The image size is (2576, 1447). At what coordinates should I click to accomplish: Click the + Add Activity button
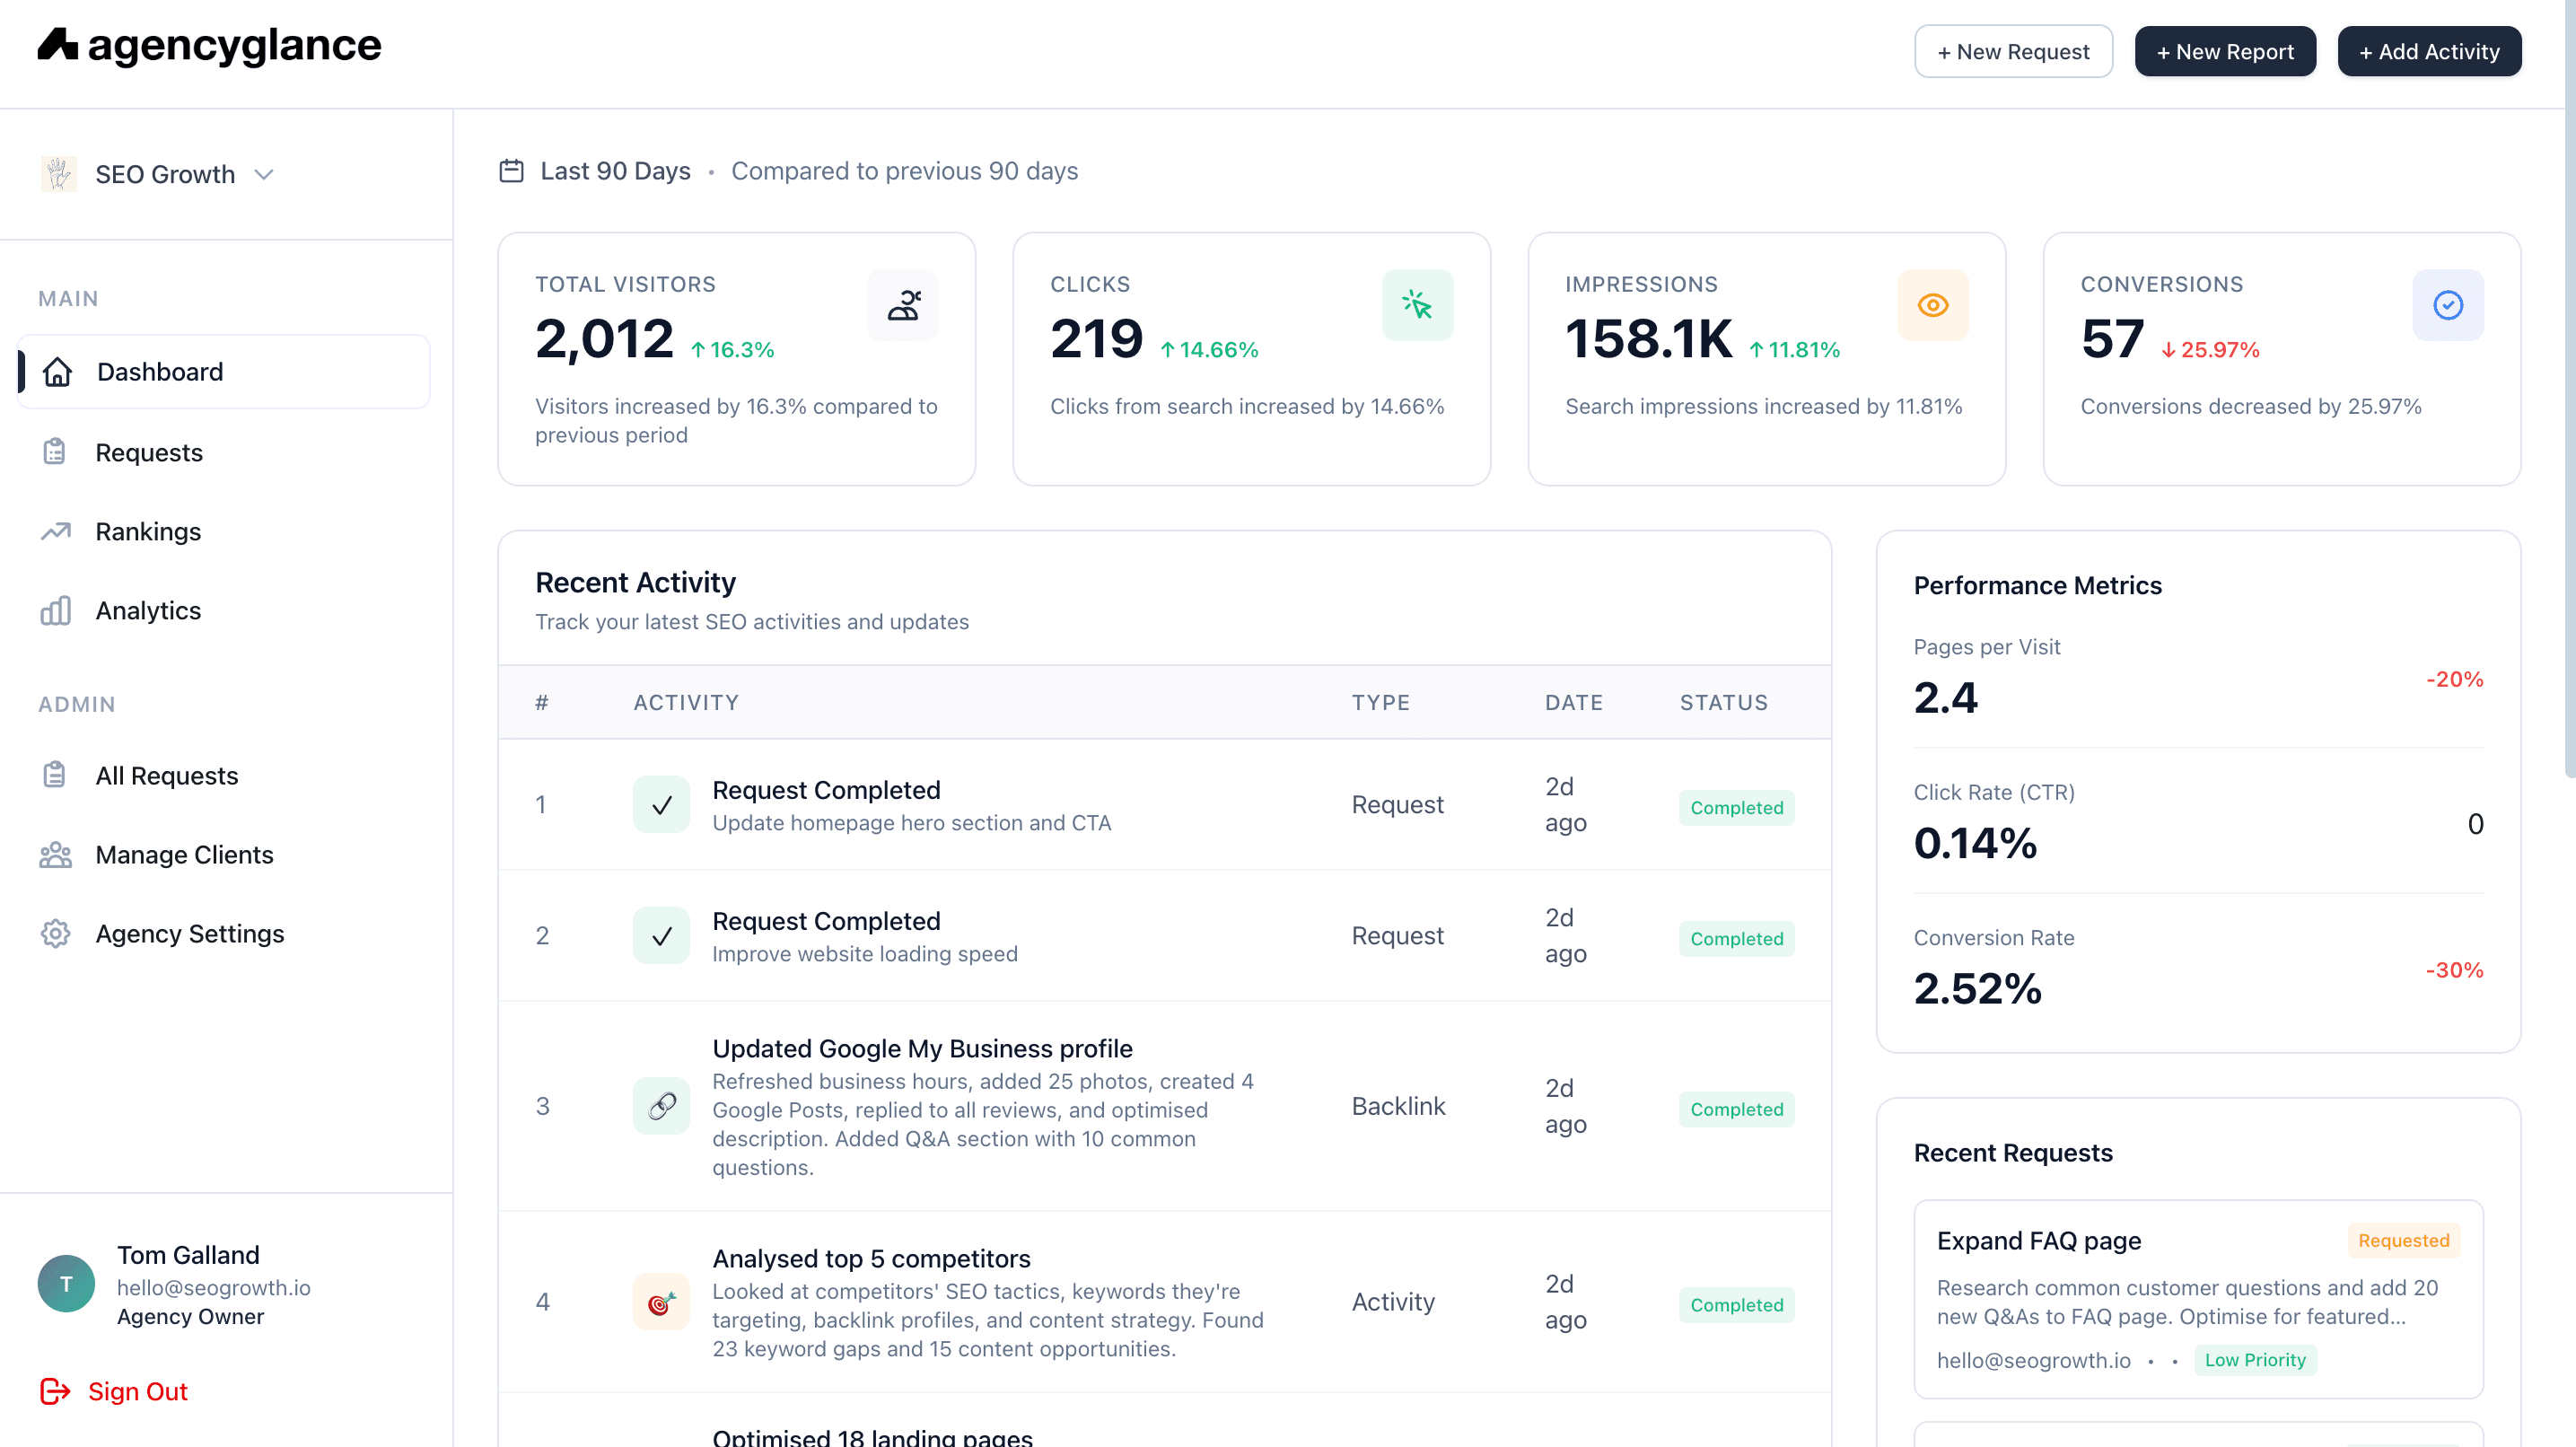tap(2429, 51)
